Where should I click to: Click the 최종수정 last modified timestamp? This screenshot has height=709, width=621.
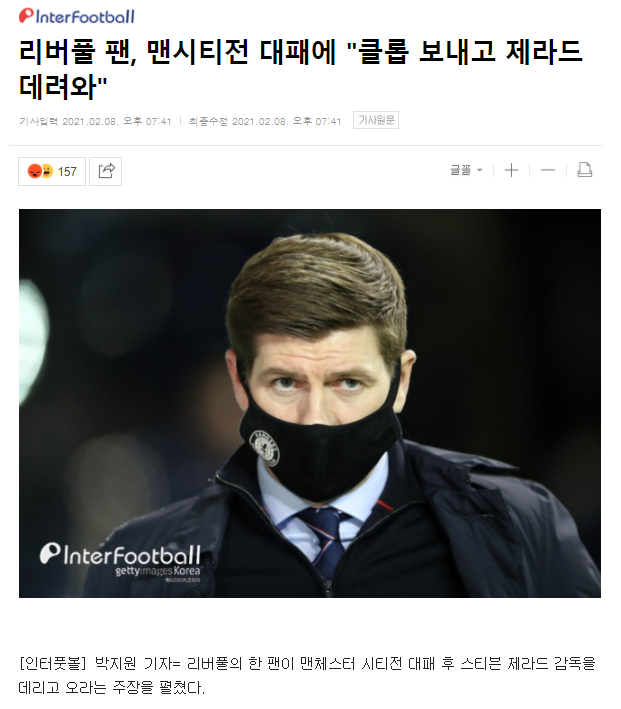[265, 121]
